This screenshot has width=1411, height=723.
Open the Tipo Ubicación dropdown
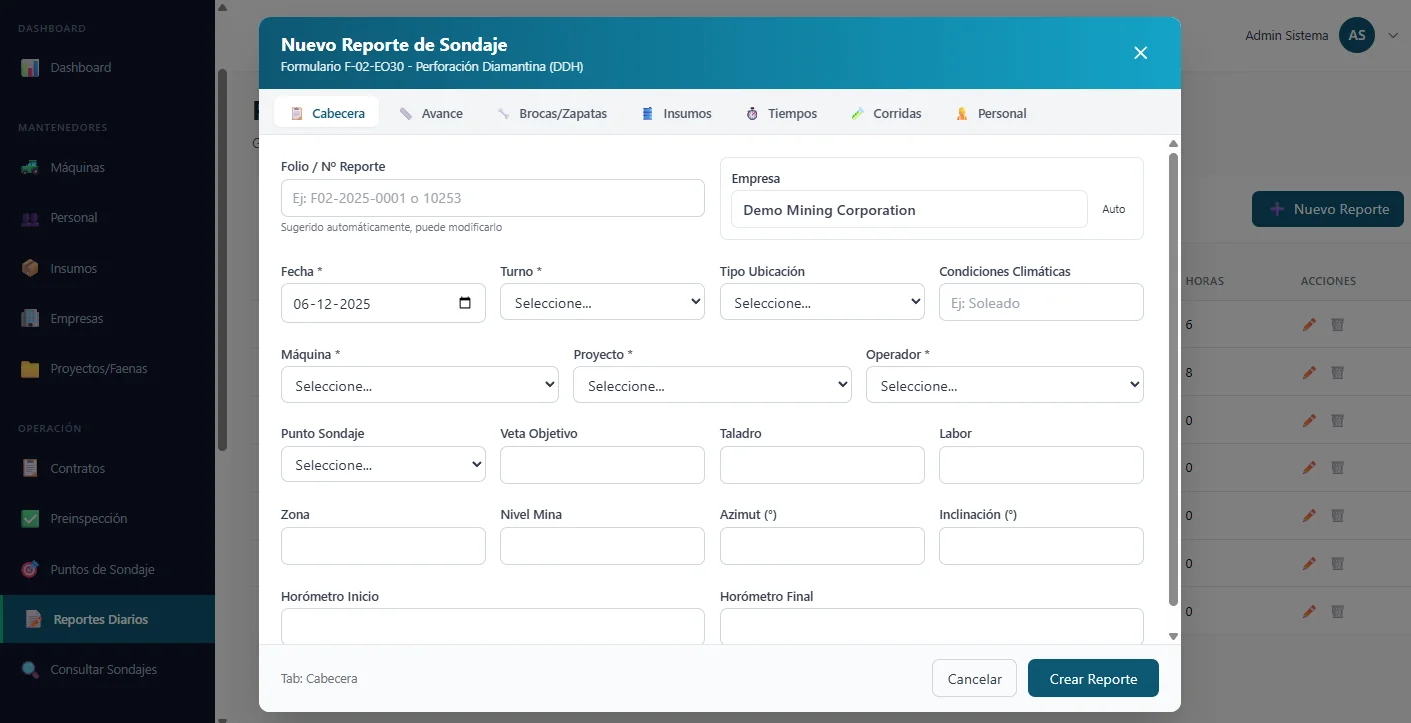[821, 302]
